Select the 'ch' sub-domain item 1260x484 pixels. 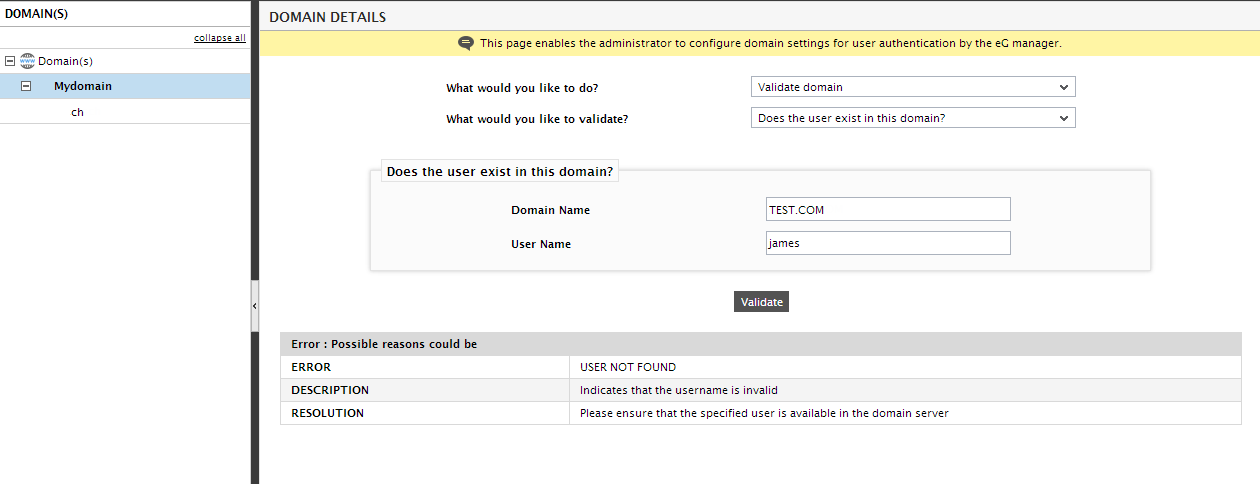click(x=77, y=112)
